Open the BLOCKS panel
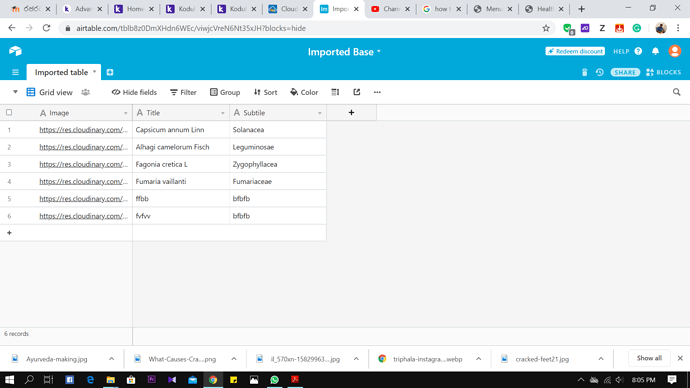The image size is (690, 388). [664, 72]
